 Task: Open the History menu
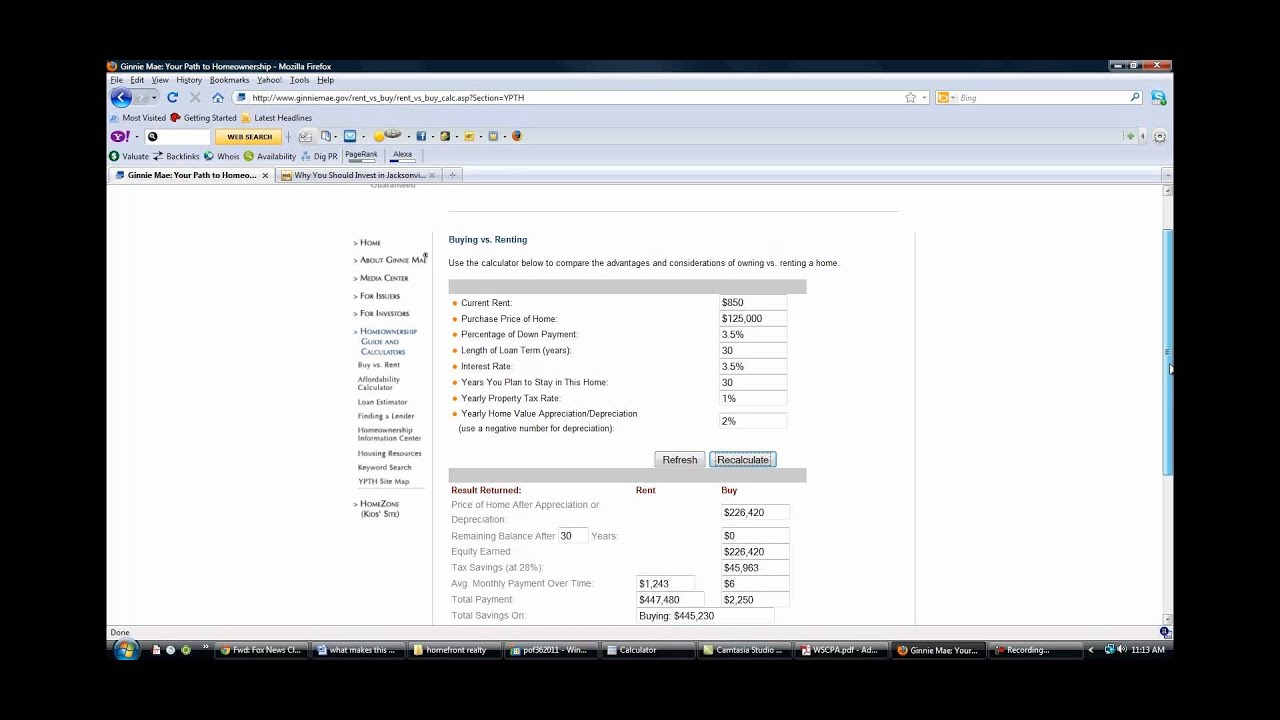tap(189, 80)
